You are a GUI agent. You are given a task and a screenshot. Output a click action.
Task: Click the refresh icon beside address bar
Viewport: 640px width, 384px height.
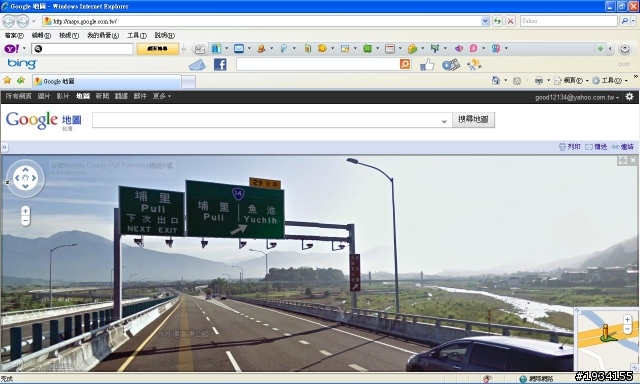coord(497,21)
